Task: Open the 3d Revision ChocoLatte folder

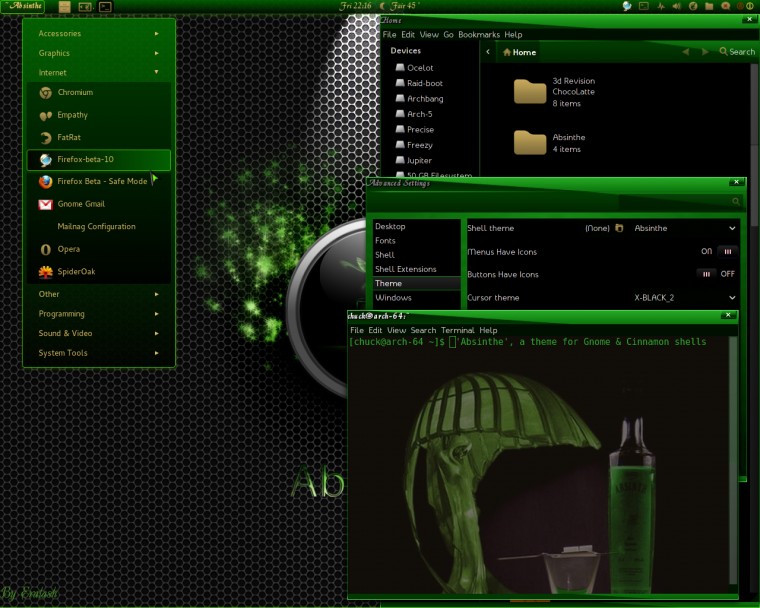Action: click(x=554, y=92)
